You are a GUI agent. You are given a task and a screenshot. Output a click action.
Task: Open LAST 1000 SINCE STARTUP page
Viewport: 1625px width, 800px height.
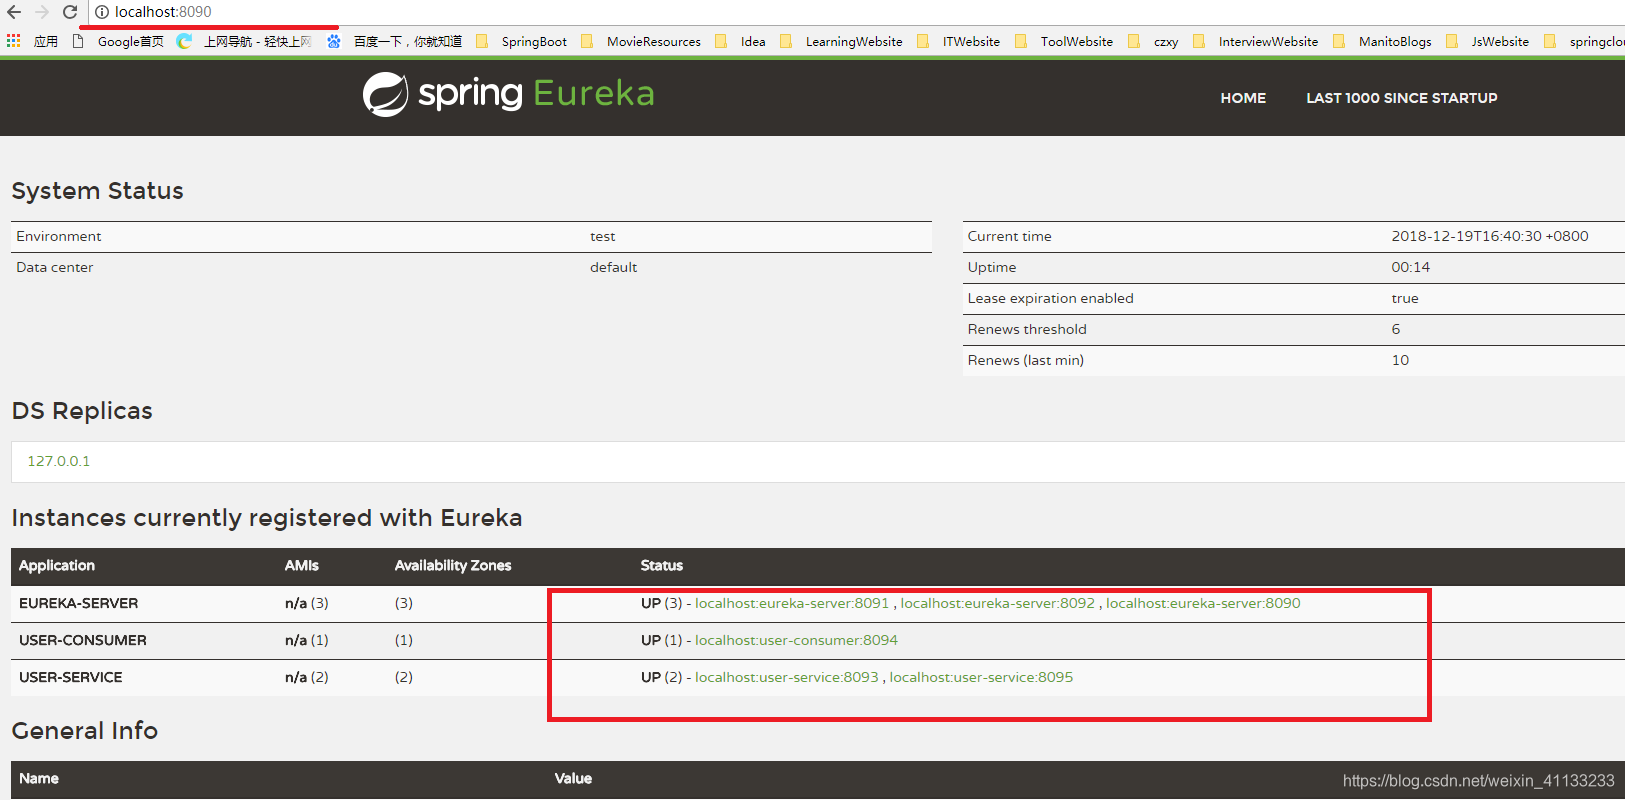point(1401,98)
